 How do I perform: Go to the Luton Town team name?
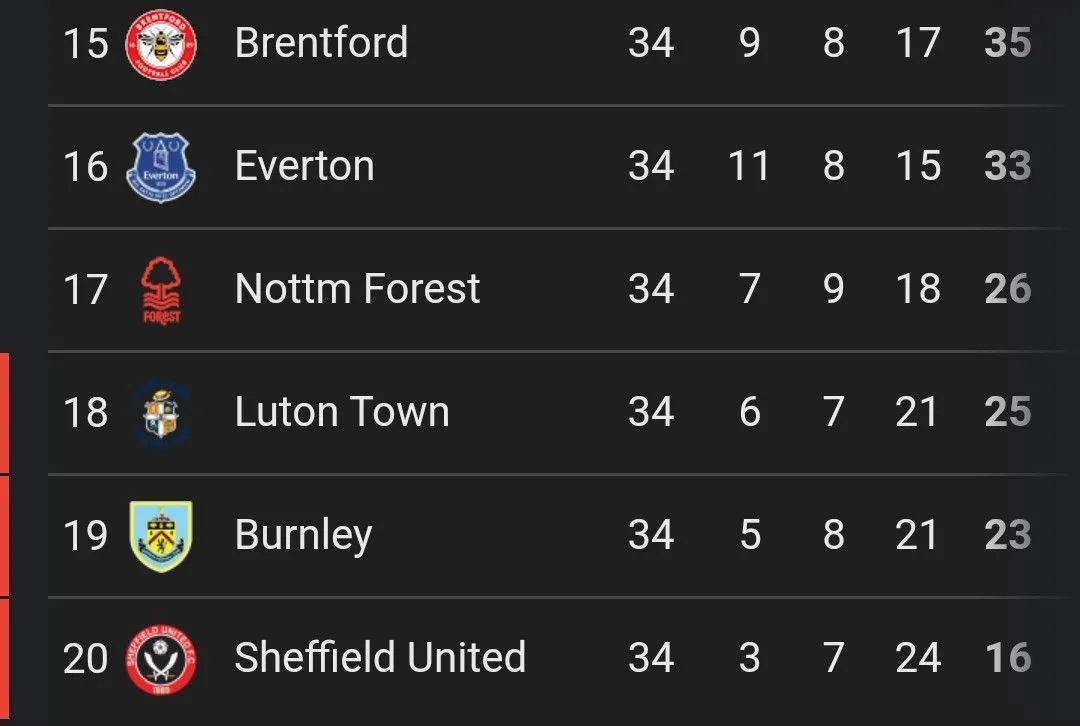tap(342, 412)
